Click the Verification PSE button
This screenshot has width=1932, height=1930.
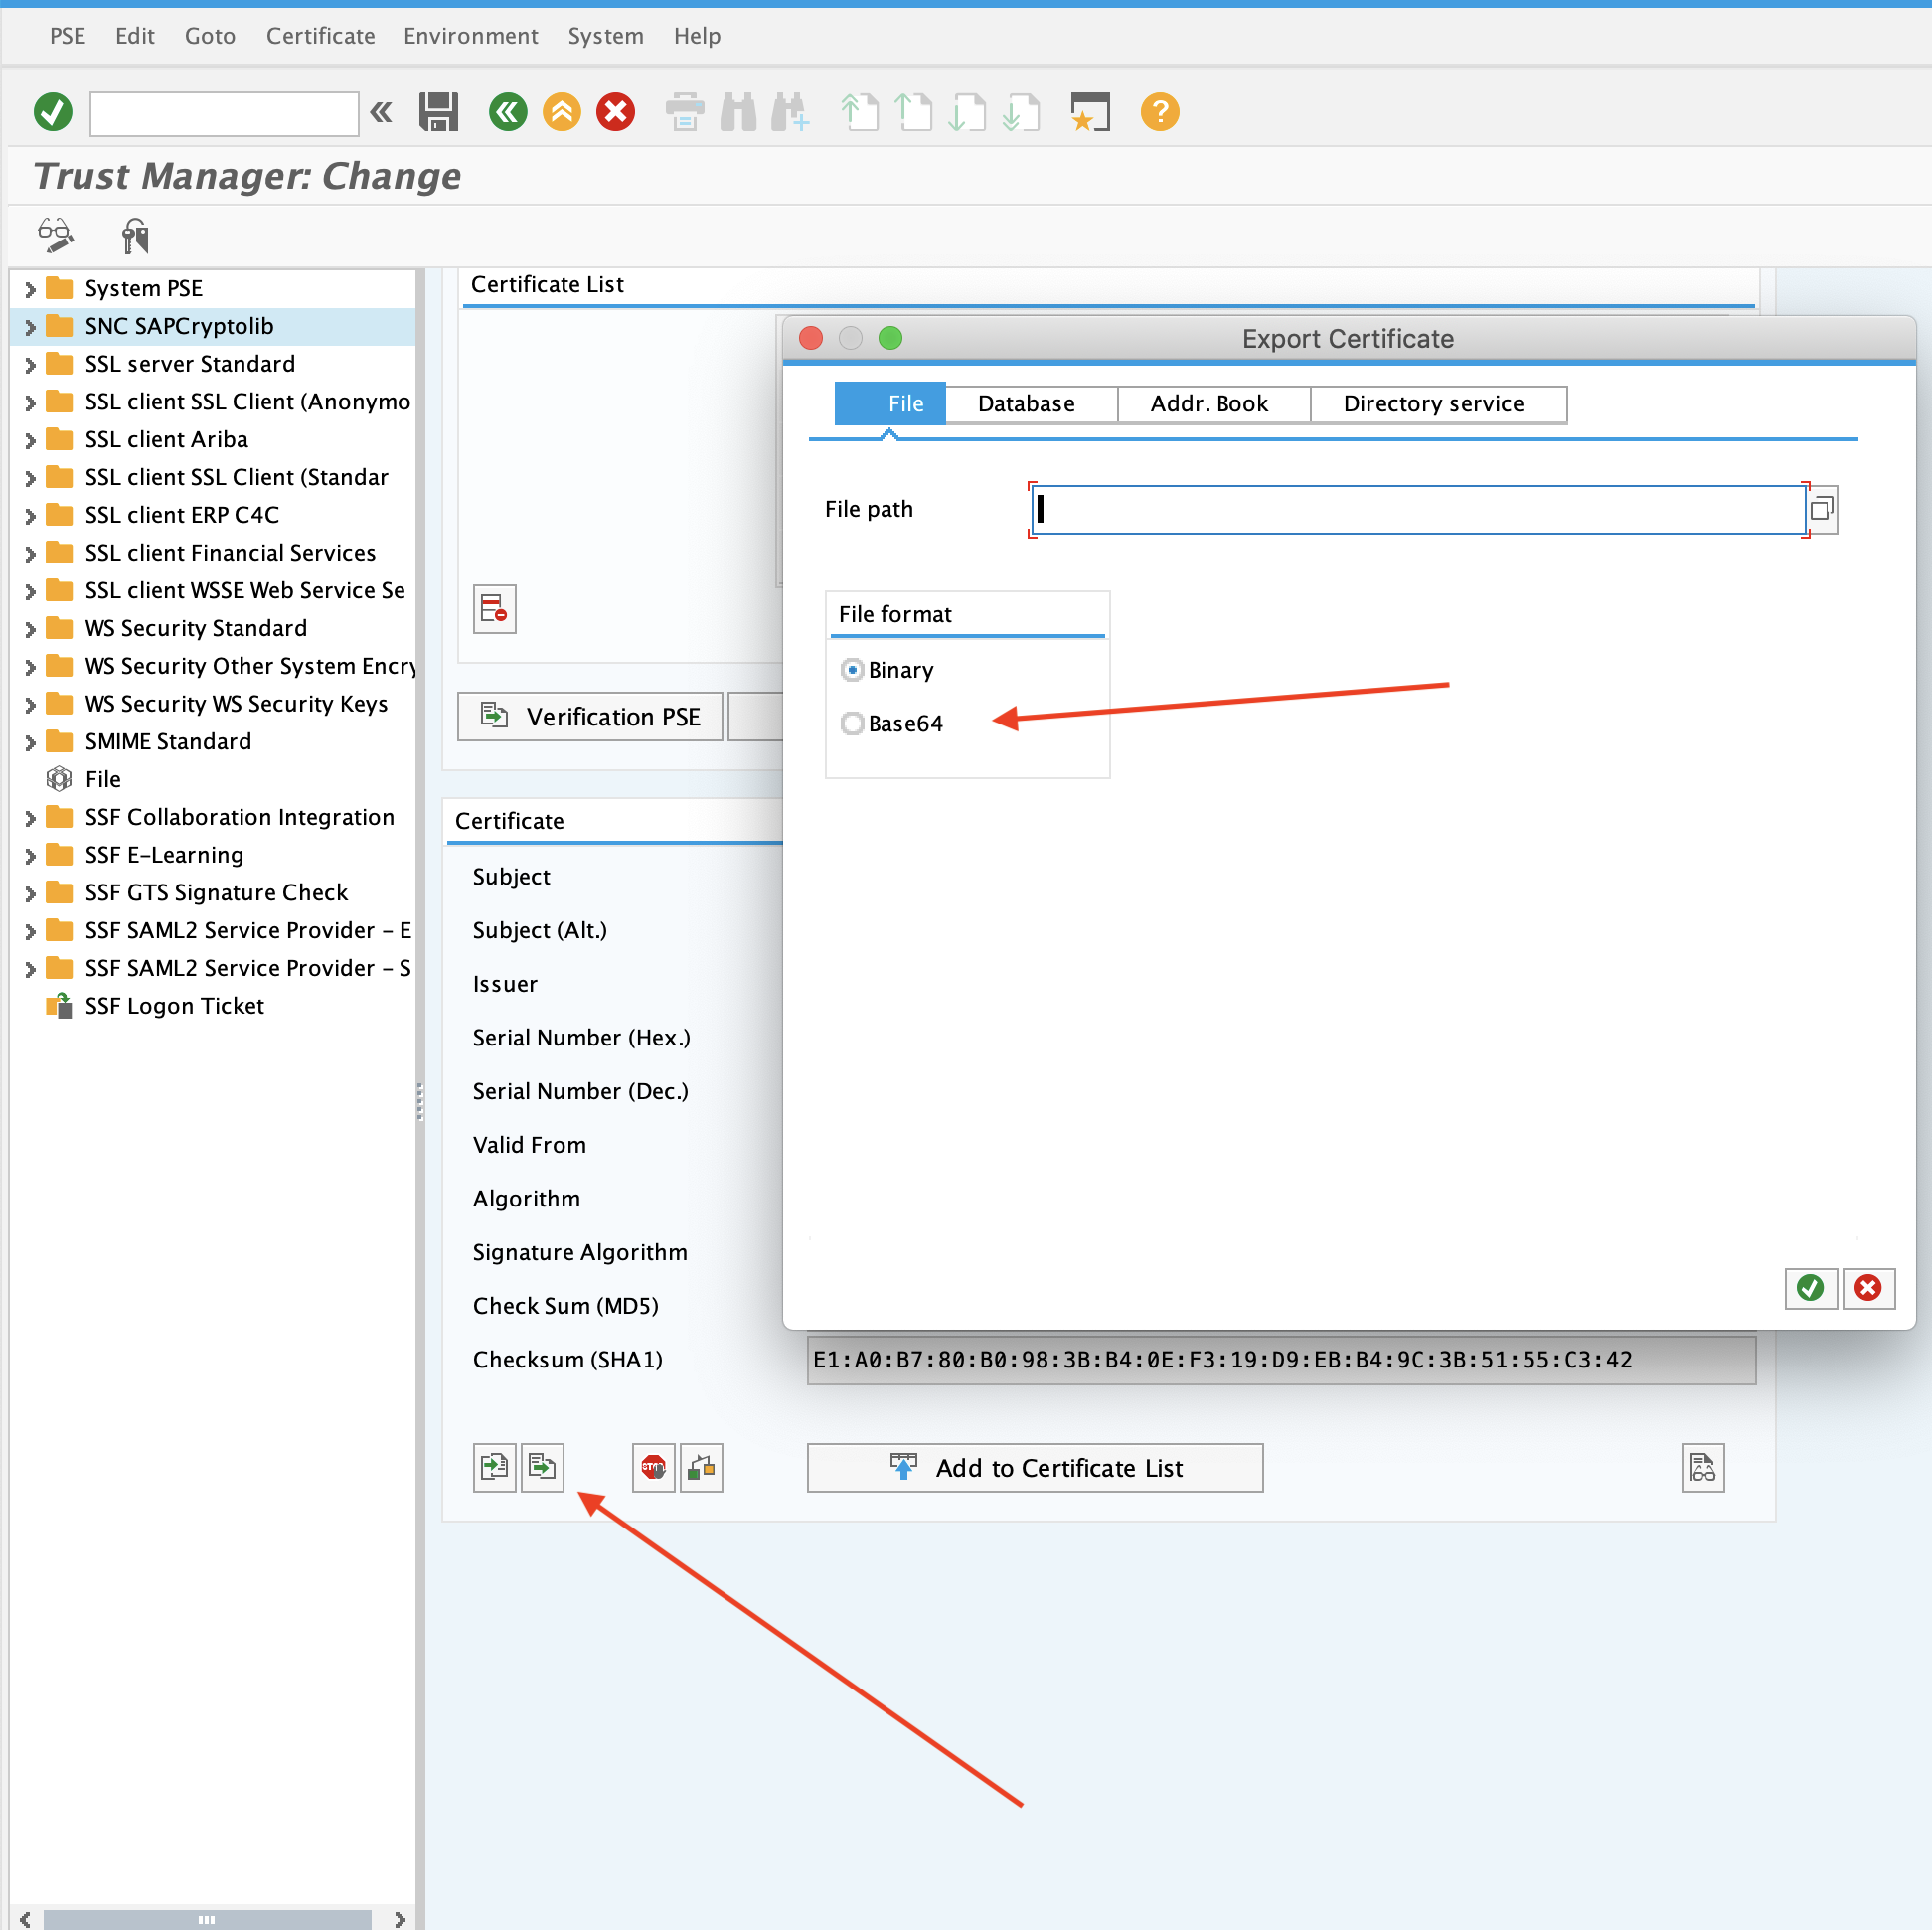[590, 717]
